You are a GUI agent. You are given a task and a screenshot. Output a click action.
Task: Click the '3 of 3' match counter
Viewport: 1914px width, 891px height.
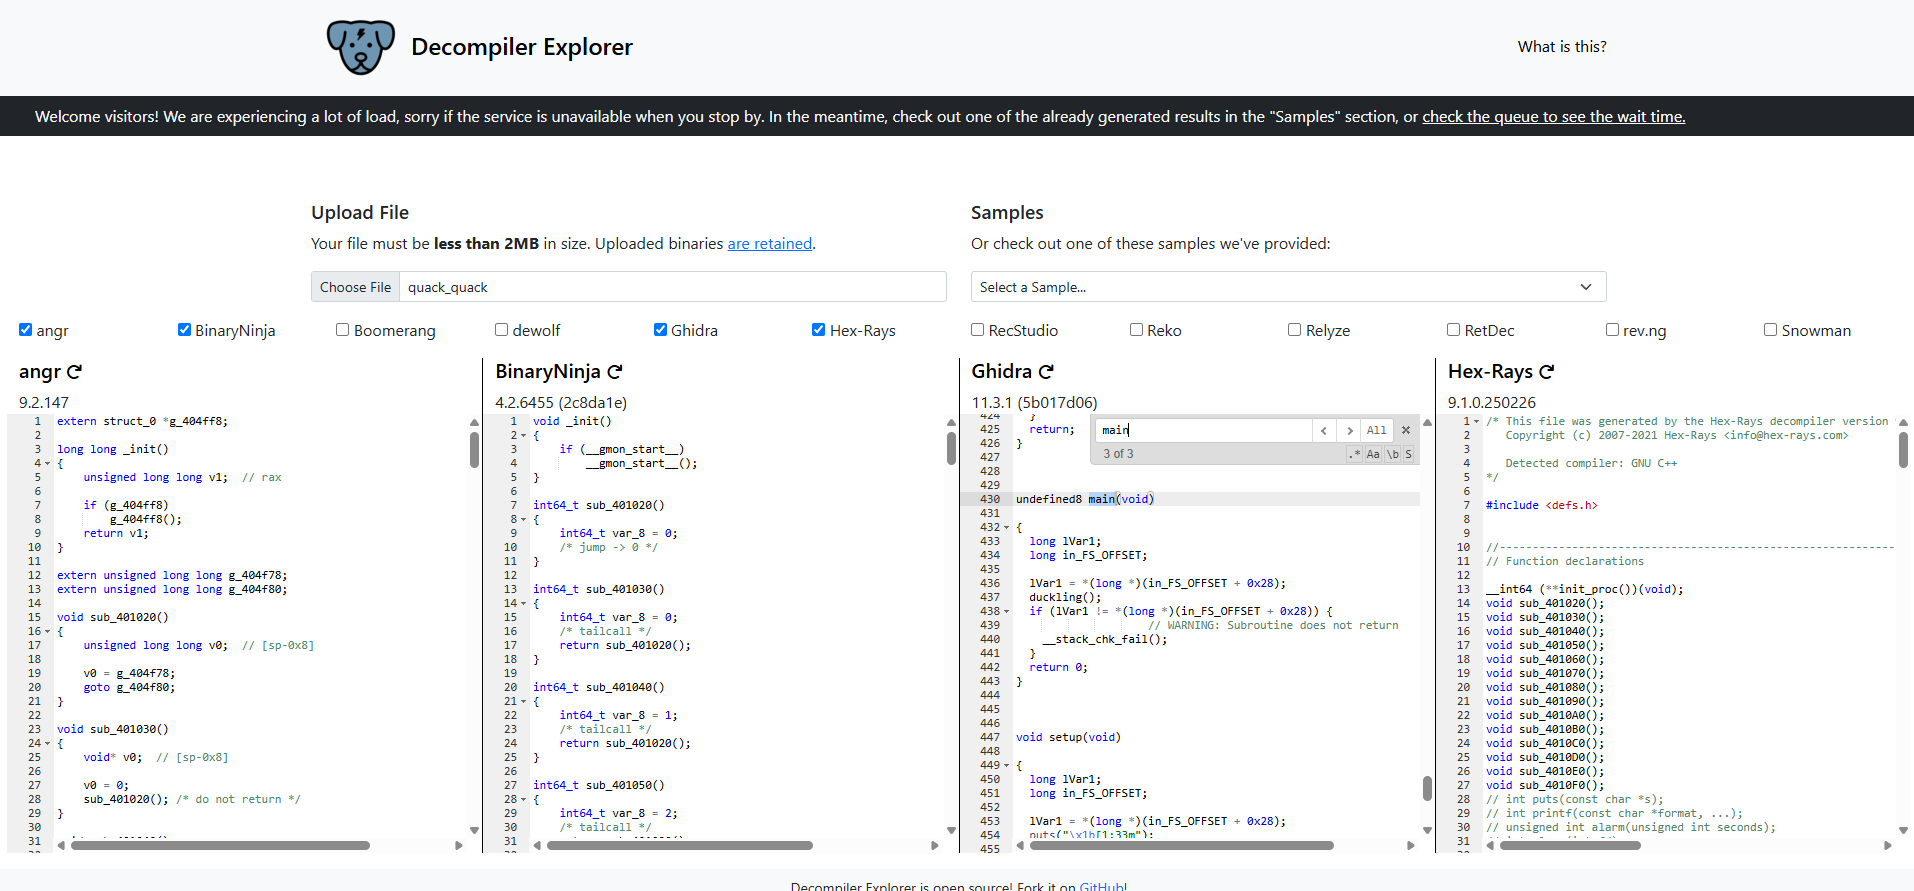point(1118,454)
